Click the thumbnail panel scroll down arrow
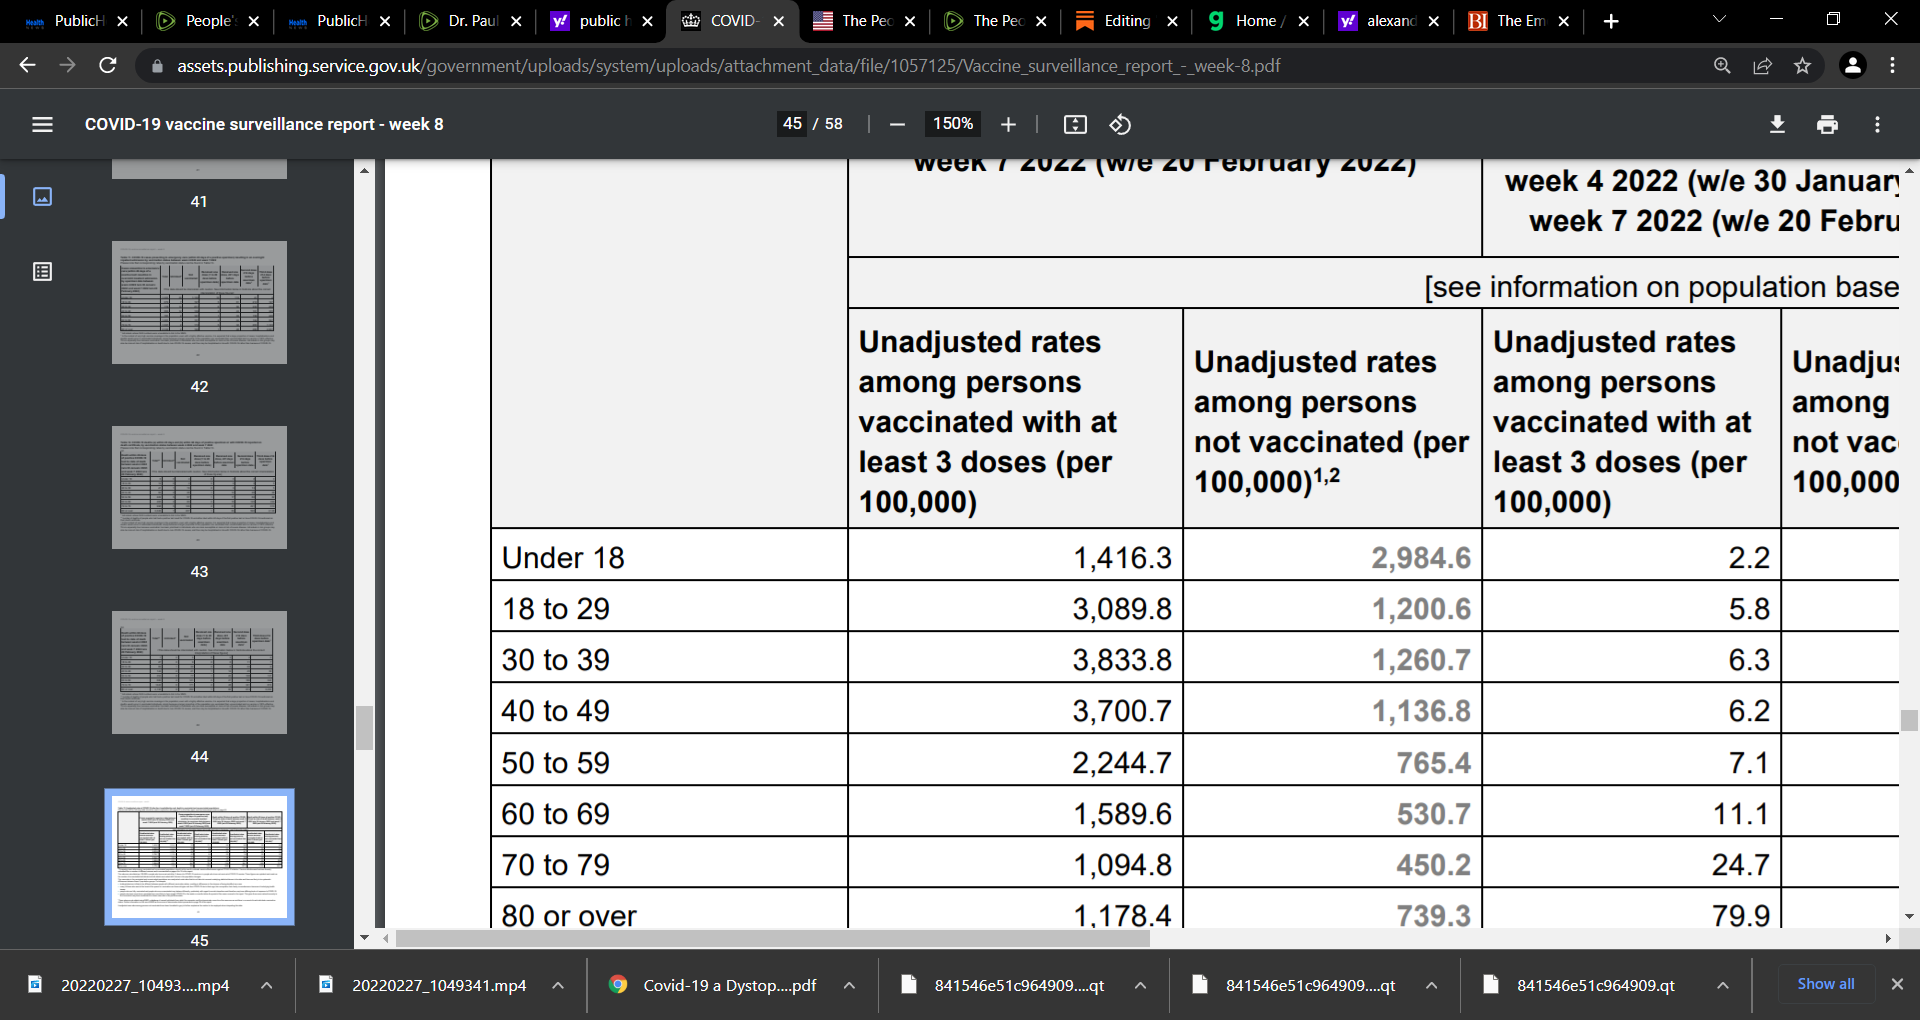Viewport: 1920px width, 1020px height. tap(364, 938)
